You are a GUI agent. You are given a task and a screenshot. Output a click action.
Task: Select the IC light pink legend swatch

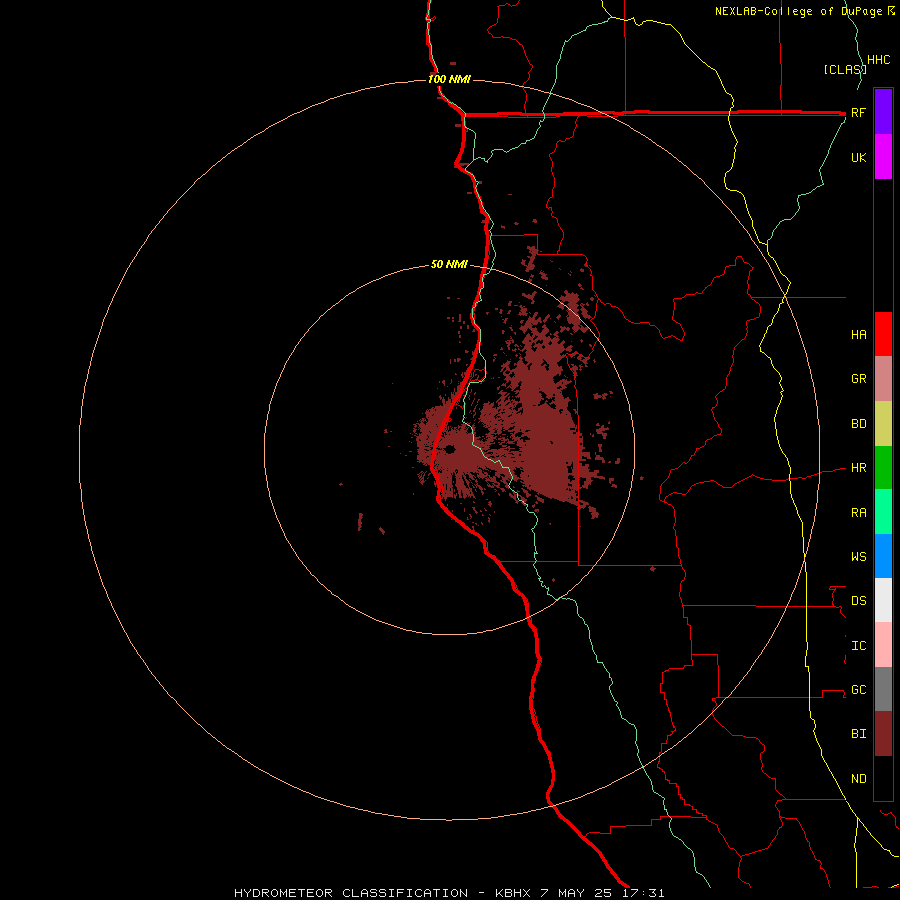point(883,645)
